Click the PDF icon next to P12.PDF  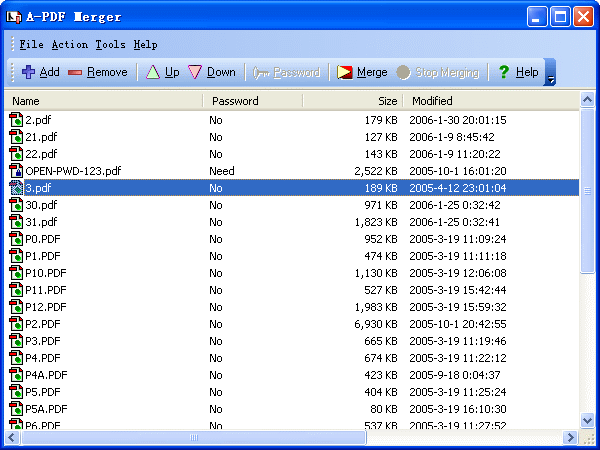point(16,307)
